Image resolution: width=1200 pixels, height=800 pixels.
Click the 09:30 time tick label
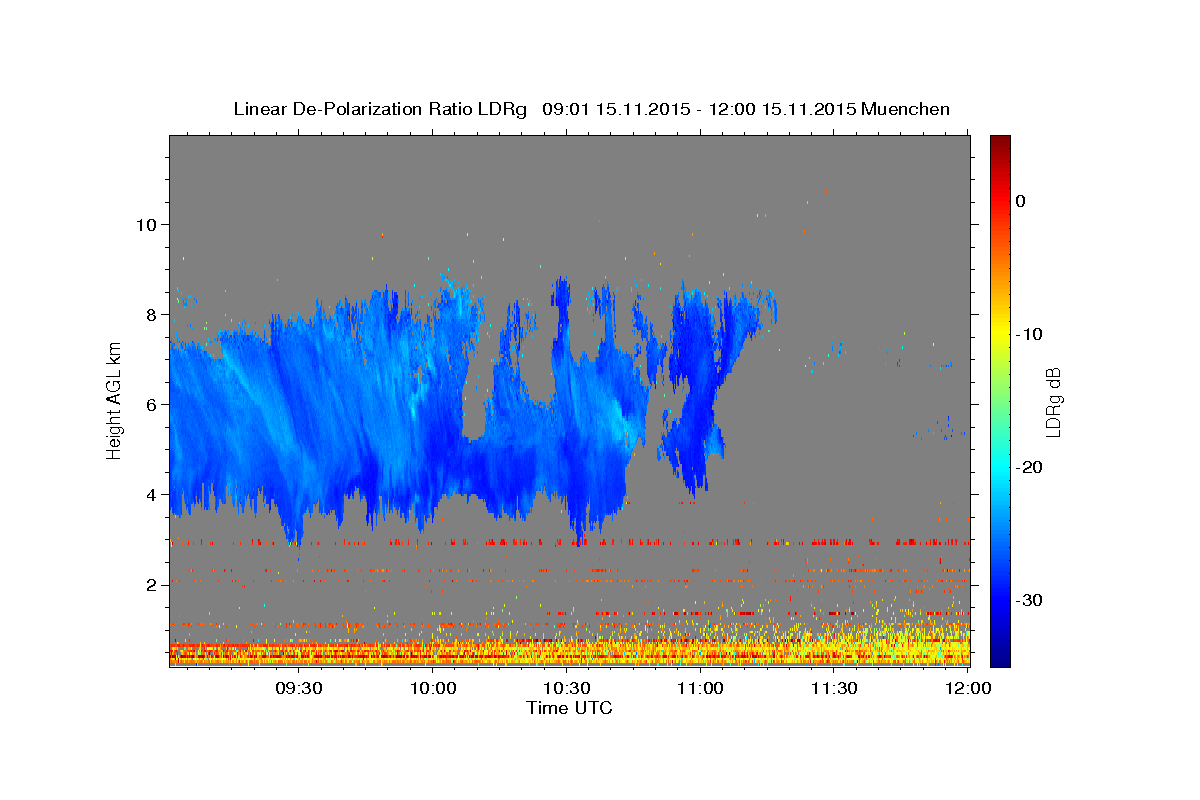click(299, 689)
